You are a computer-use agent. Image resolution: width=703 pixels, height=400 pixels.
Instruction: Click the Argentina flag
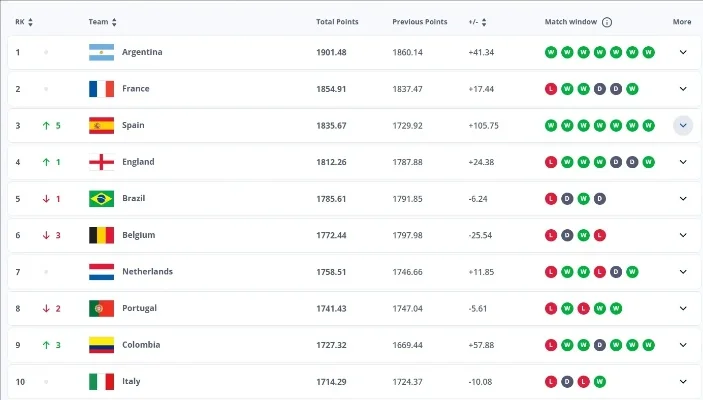(101, 52)
